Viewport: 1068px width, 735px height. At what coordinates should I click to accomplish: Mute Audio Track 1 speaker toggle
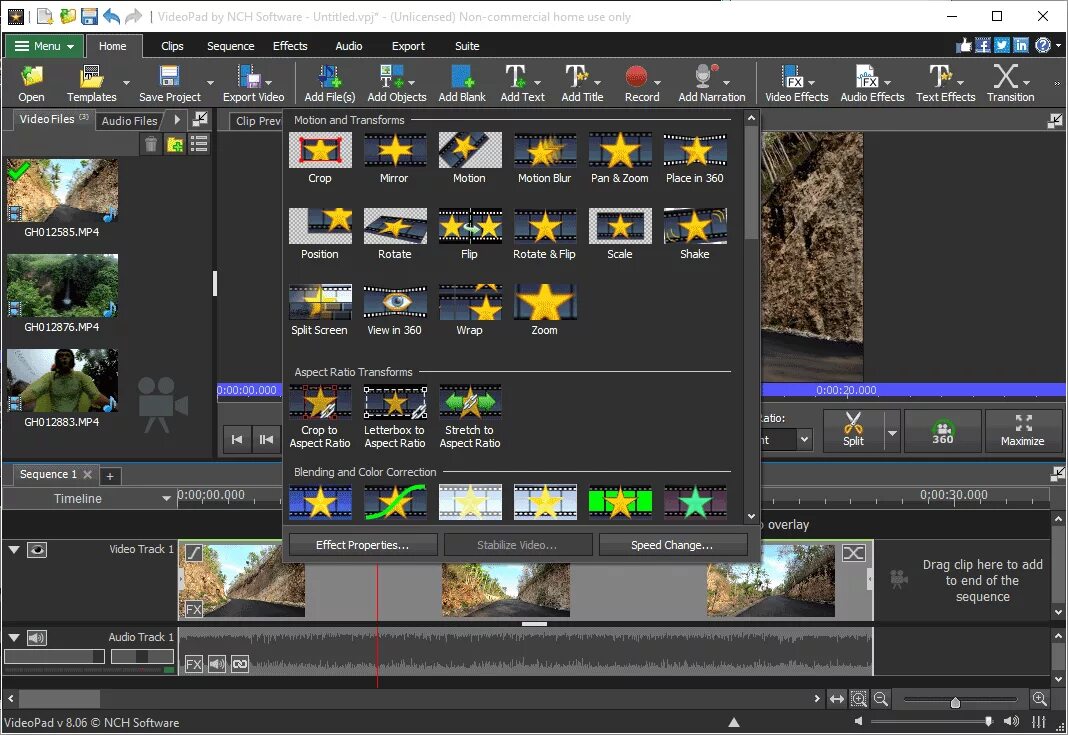point(37,638)
